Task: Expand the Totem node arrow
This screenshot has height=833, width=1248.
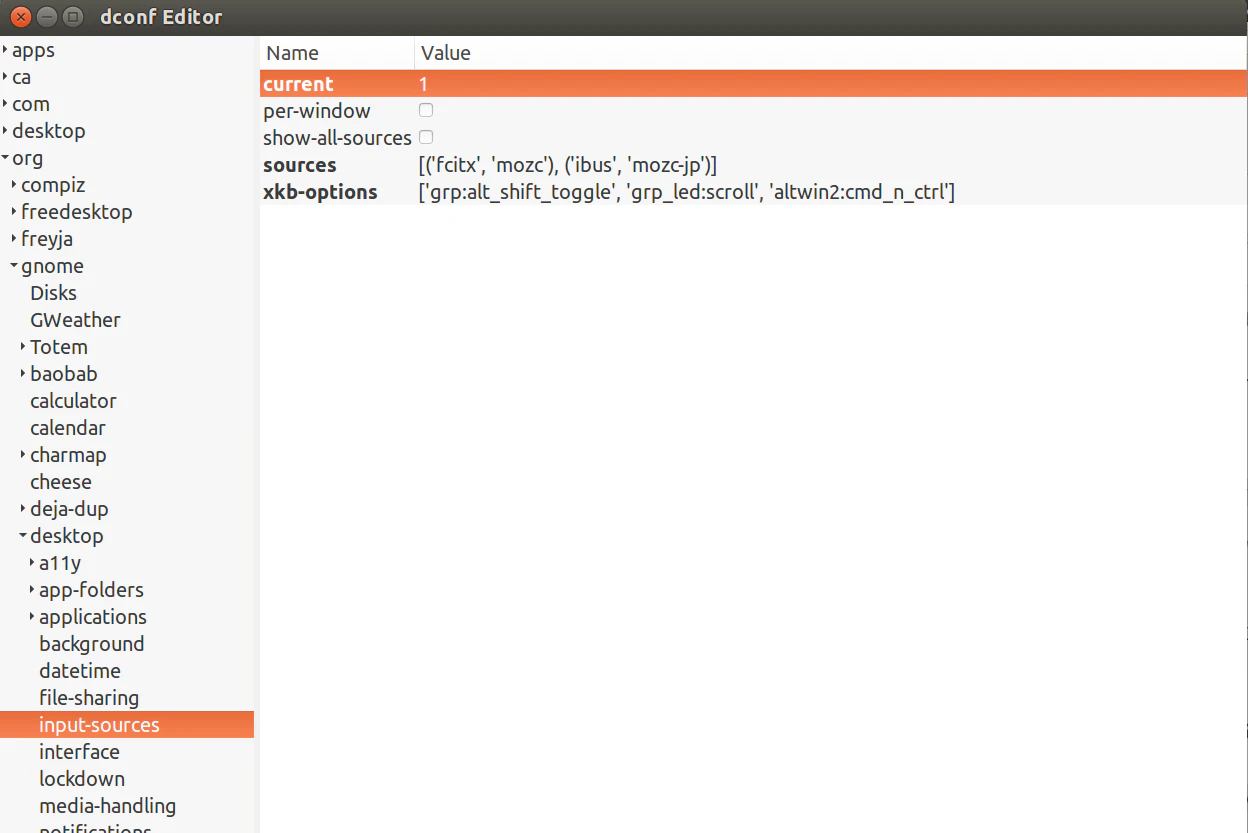Action: (x=23, y=347)
